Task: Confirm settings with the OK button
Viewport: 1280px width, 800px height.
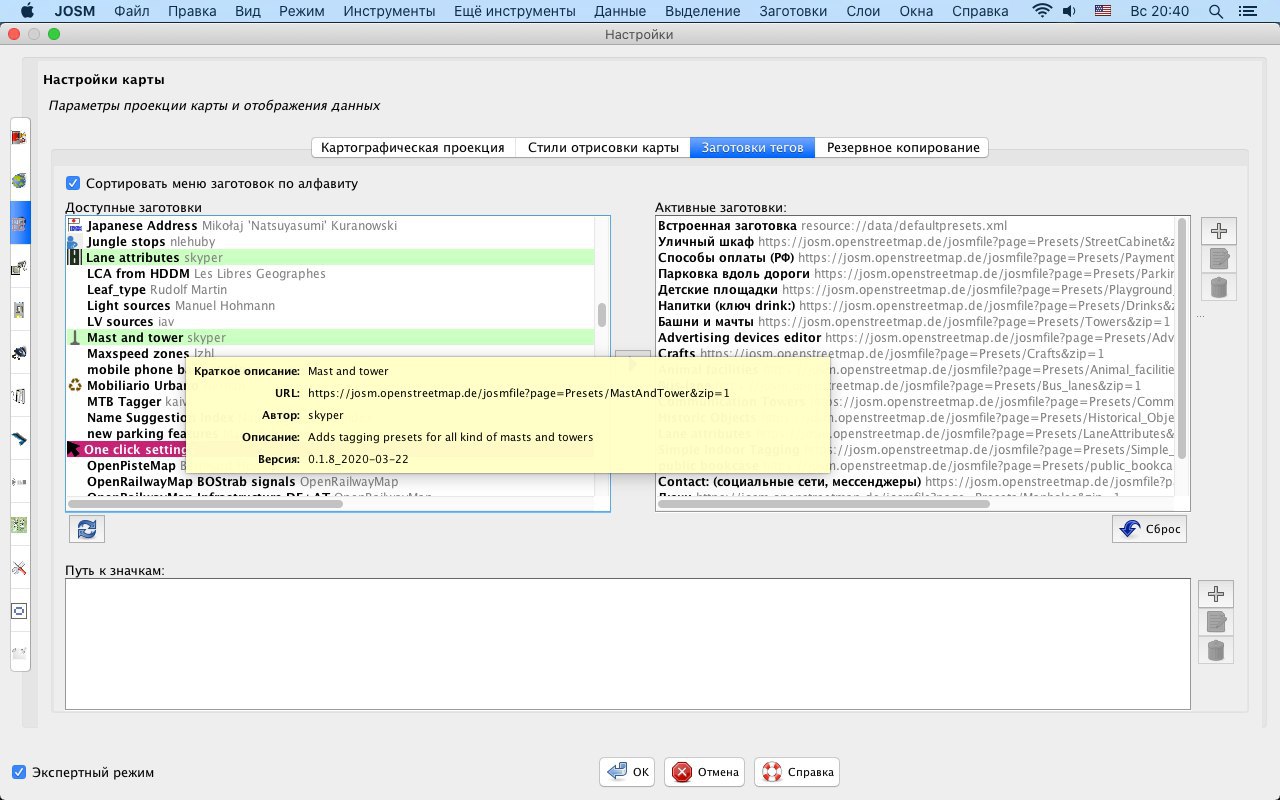Action: pyautogui.click(x=627, y=772)
